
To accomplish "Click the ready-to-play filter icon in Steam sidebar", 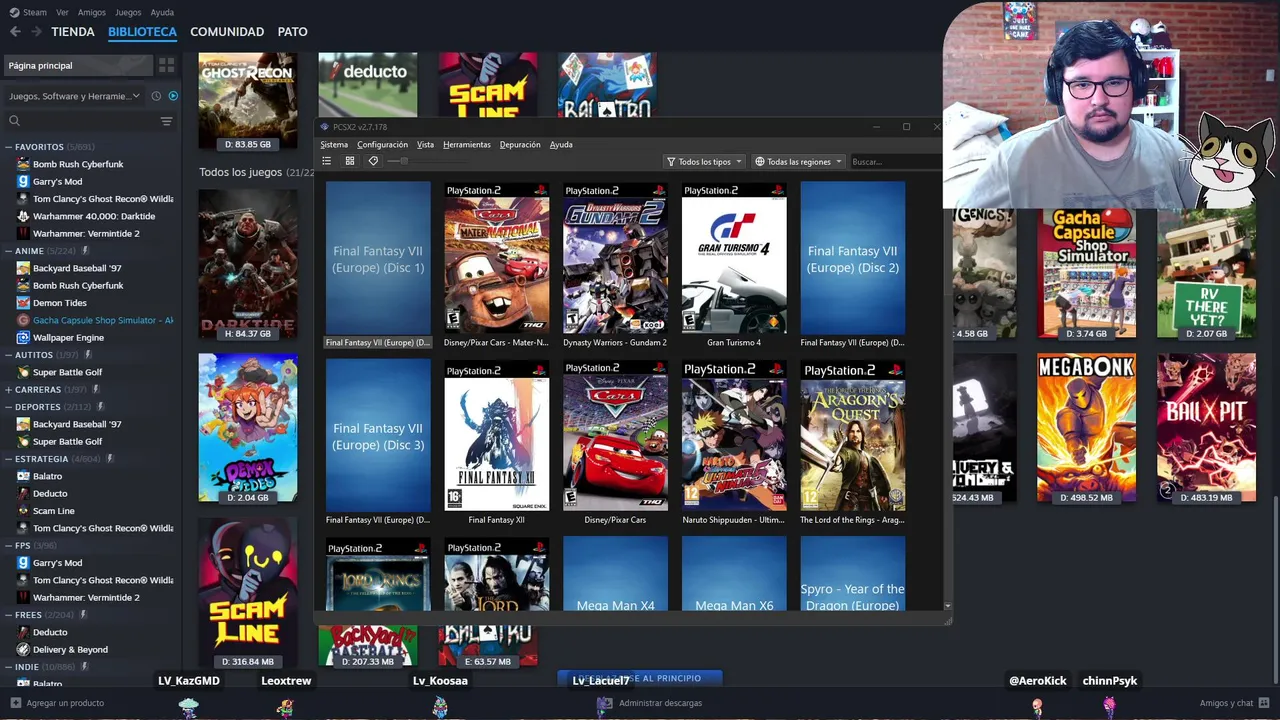I will 173,96.
